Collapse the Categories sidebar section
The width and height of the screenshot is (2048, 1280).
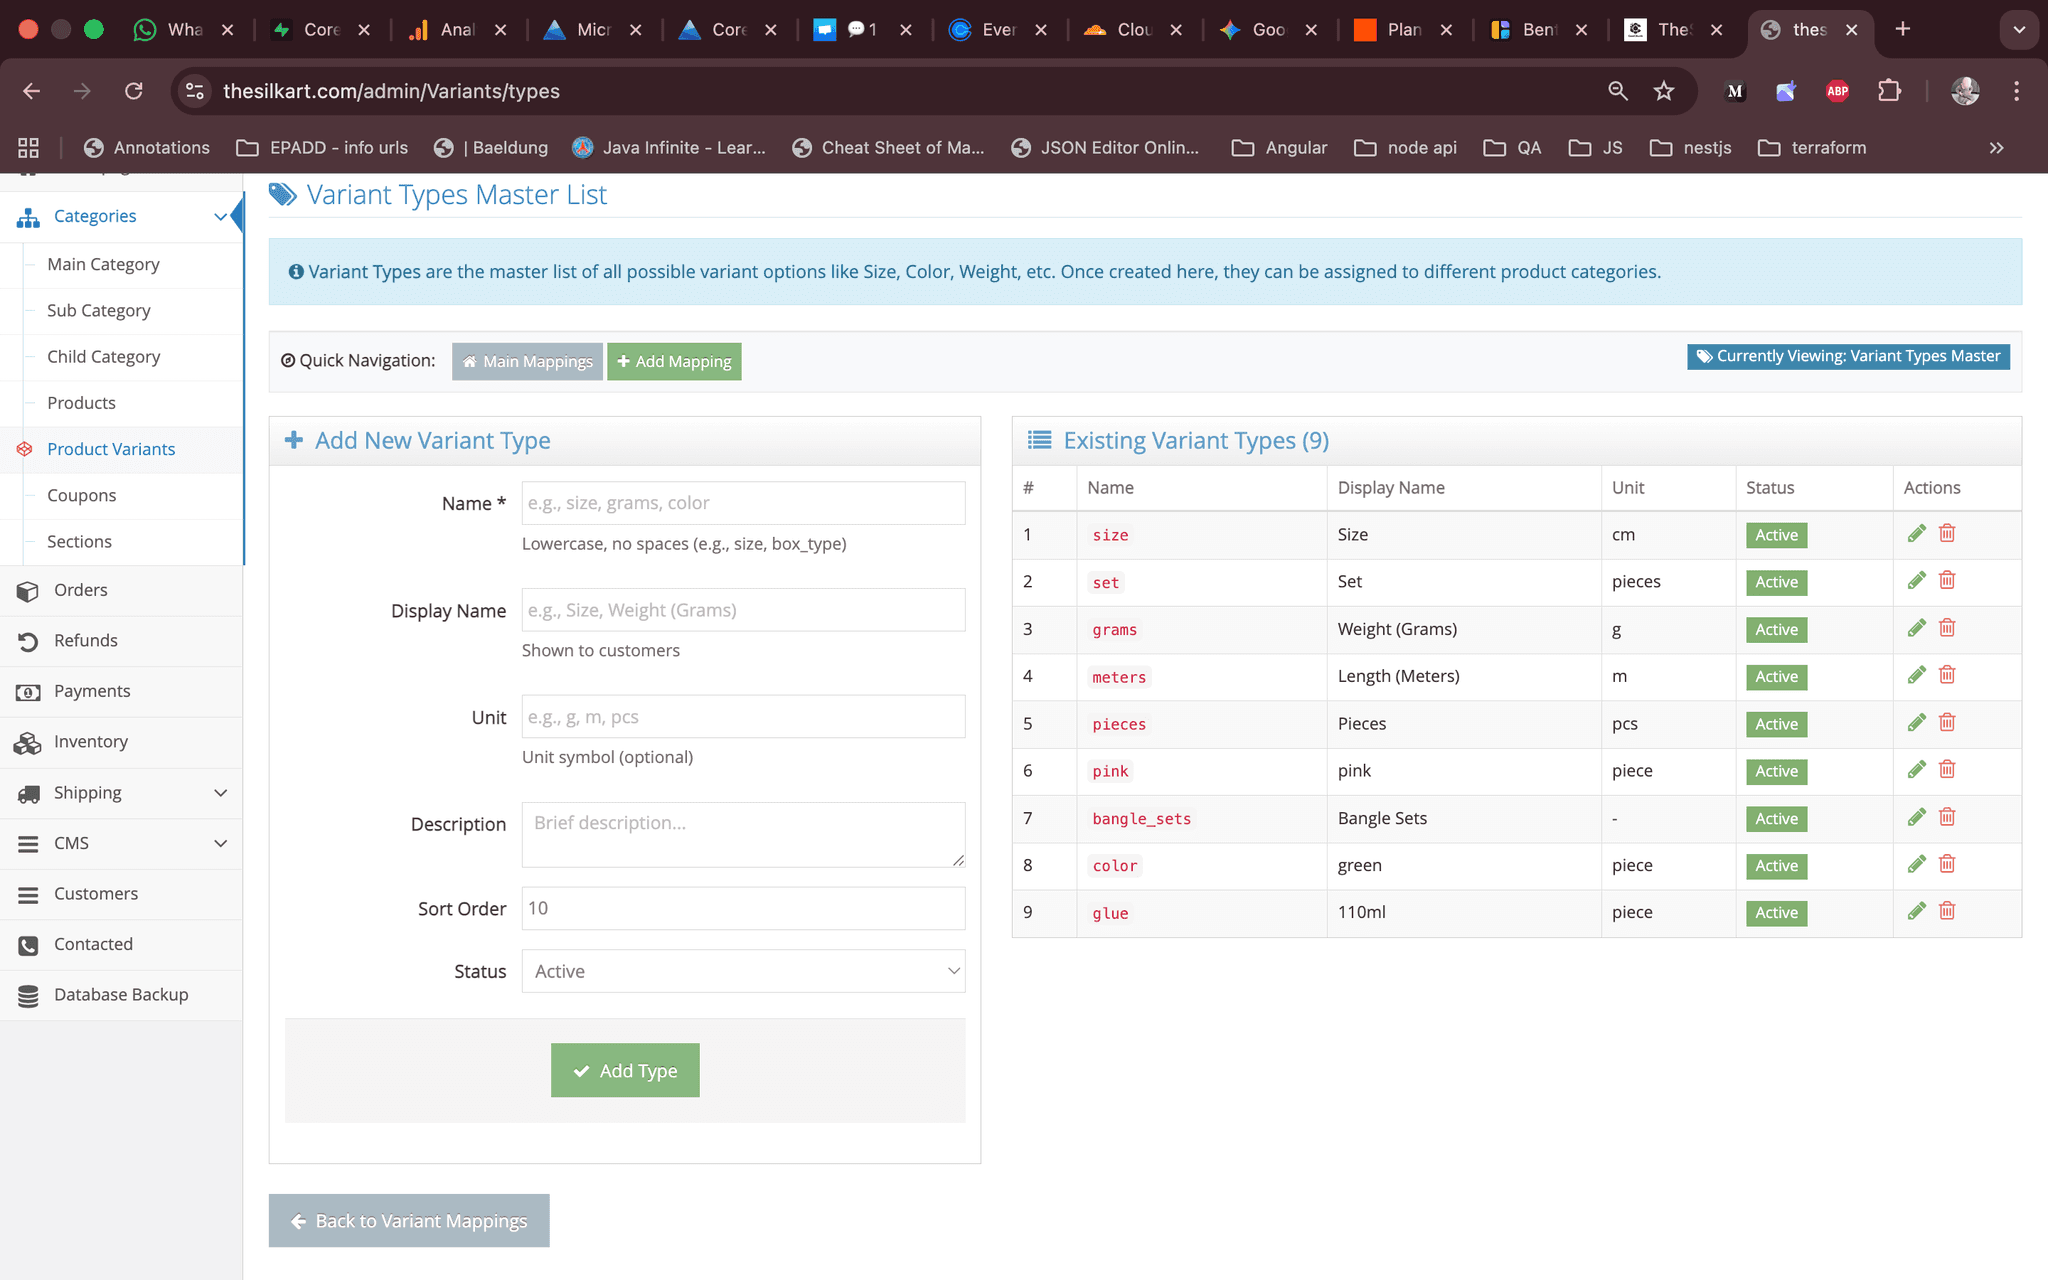(221, 215)
